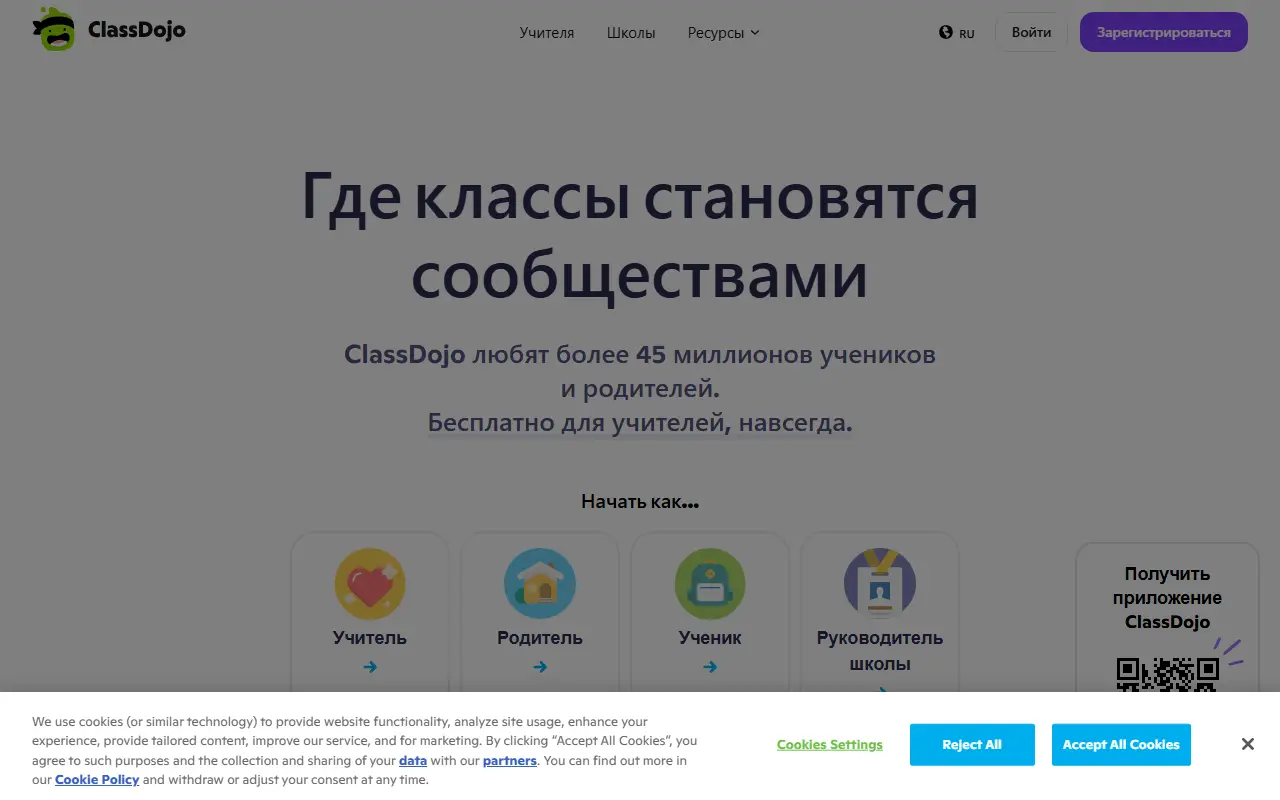The image size is (1280, 800).
Task: Click the Получить приложение ClassDojo text
Action: (x=1168, y=598)
